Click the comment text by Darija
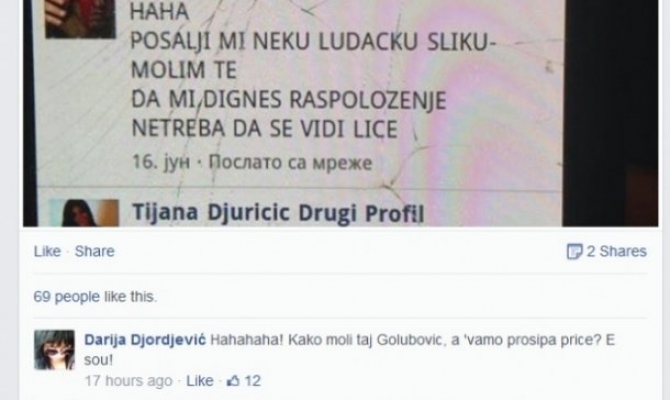Screen dimensions: 670x400 tap(350, 350)
